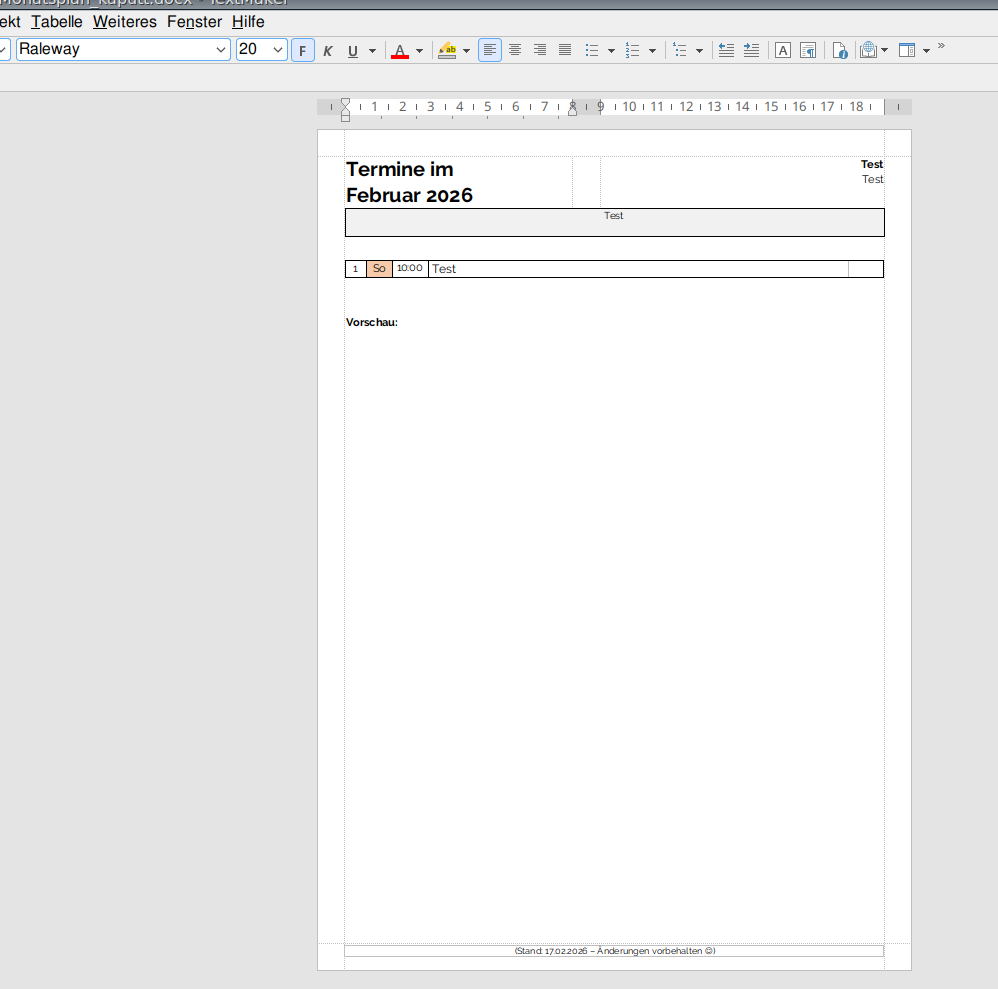Open the Weiteres menu
This screenshot has width=998, height=989.
click(125, 22)
